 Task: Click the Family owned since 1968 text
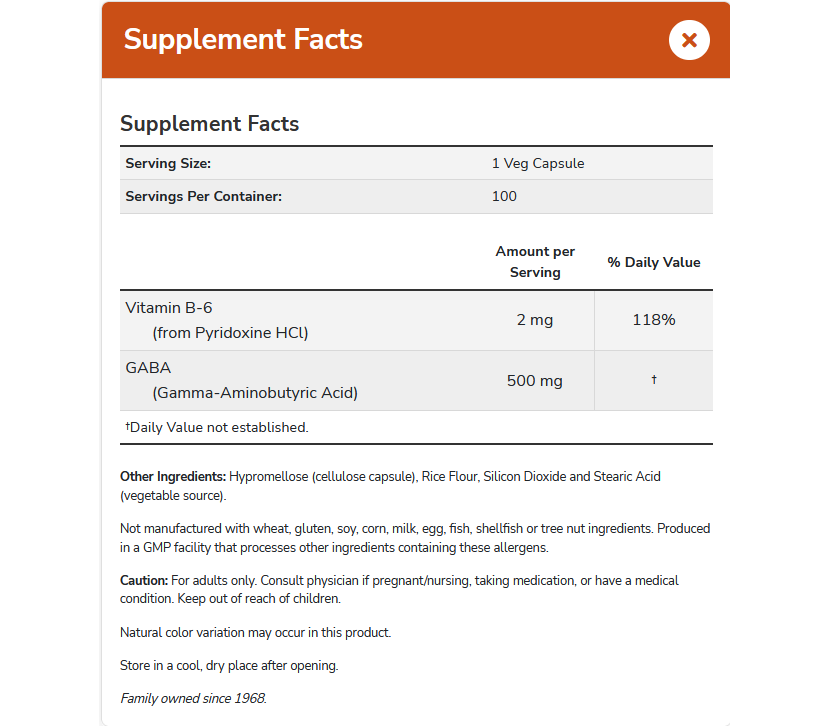(x=193, y=698)
